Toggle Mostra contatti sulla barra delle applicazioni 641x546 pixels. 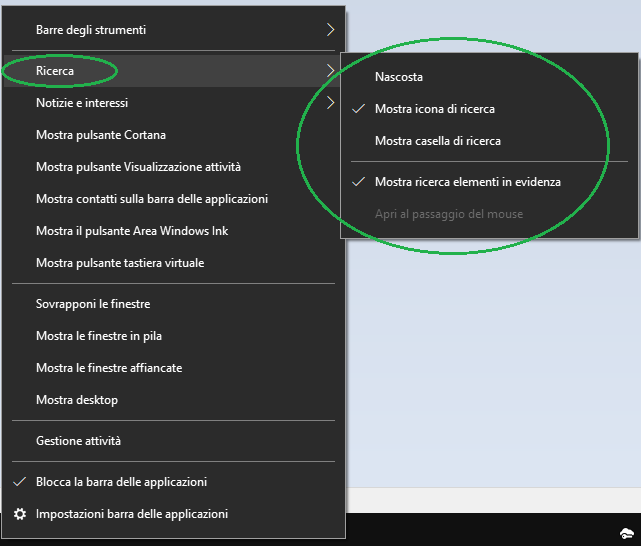coord(174,199)
